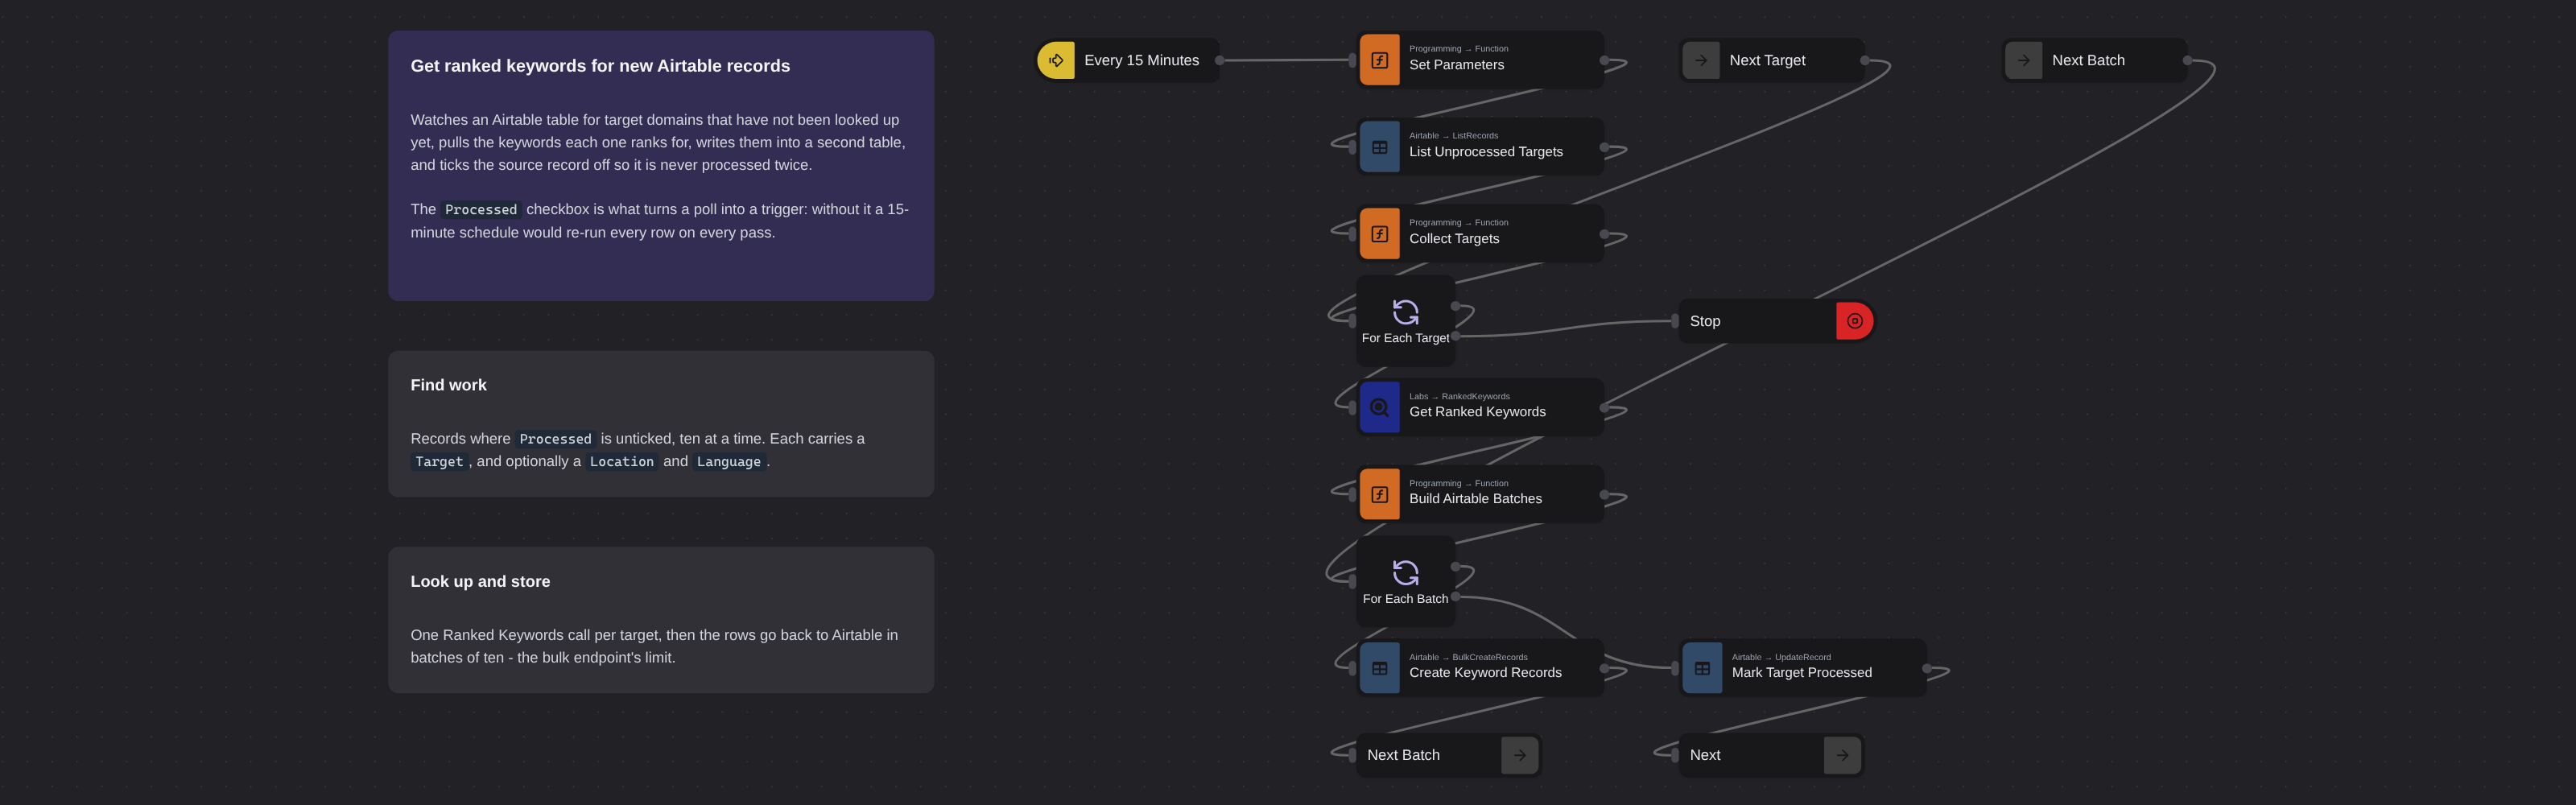The width and height of the screenshot is (2576, 805).
Task: Select the Every 15 Minutes trigger node
Action: click(x=1128, y=60)
